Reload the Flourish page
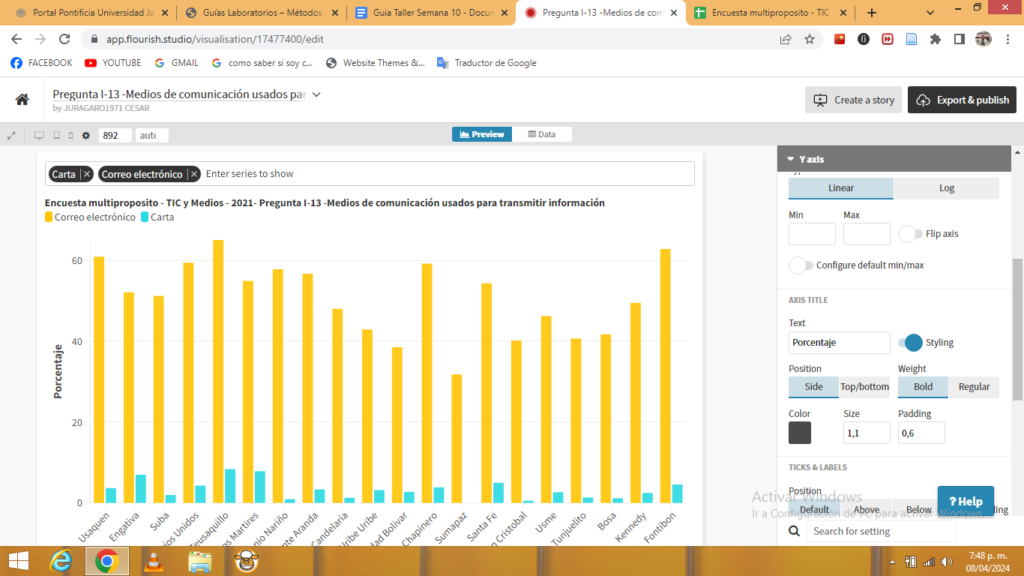Screen dimensions: 1024x576 64,39
